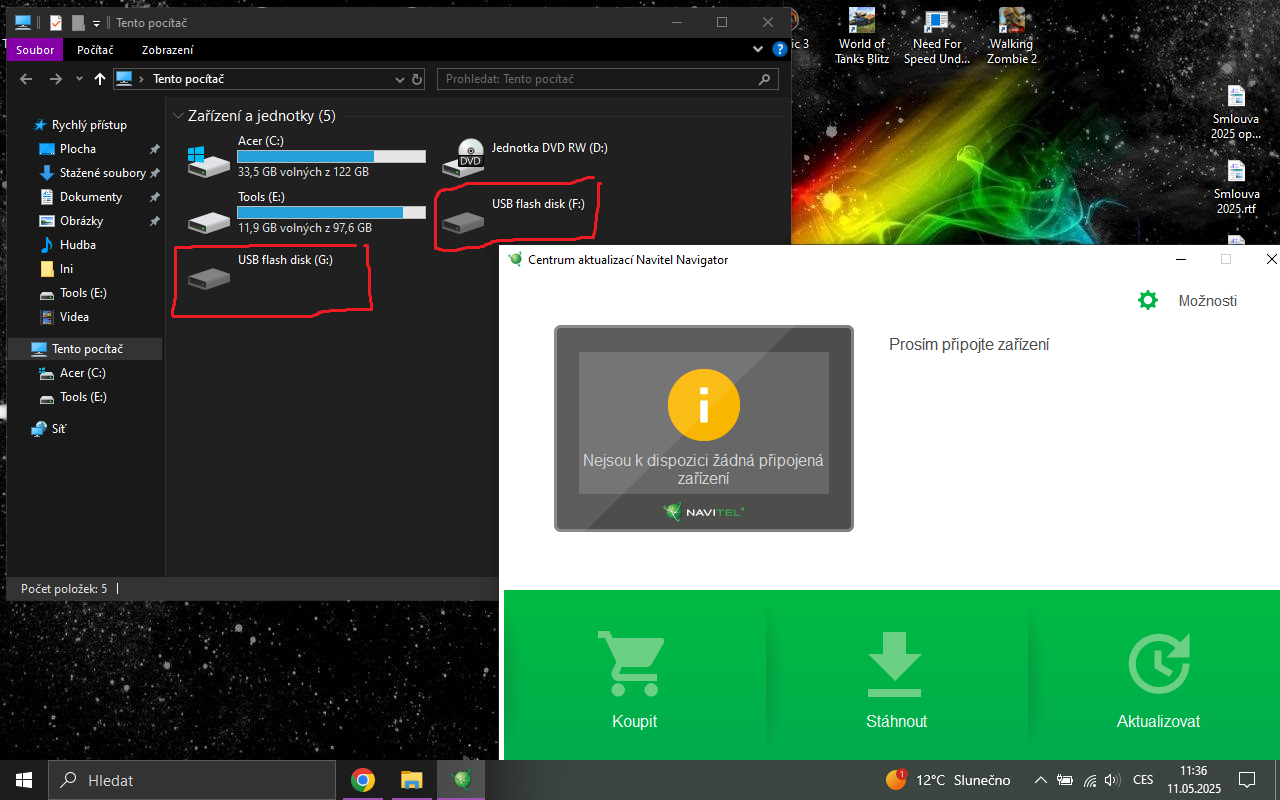
Task: Open the notification center icon
Action: pos(1247,780)
